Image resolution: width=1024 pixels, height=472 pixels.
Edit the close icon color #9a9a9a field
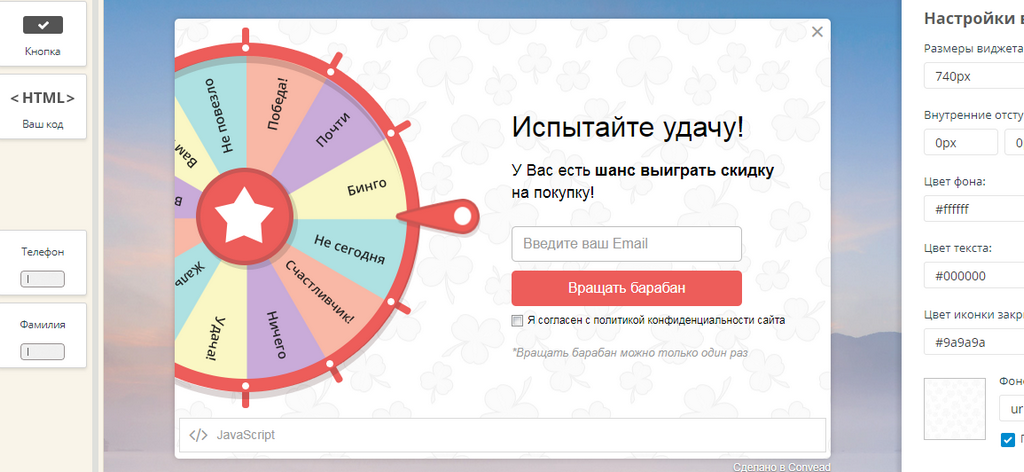pyautogui.click(x=974, y=342)
